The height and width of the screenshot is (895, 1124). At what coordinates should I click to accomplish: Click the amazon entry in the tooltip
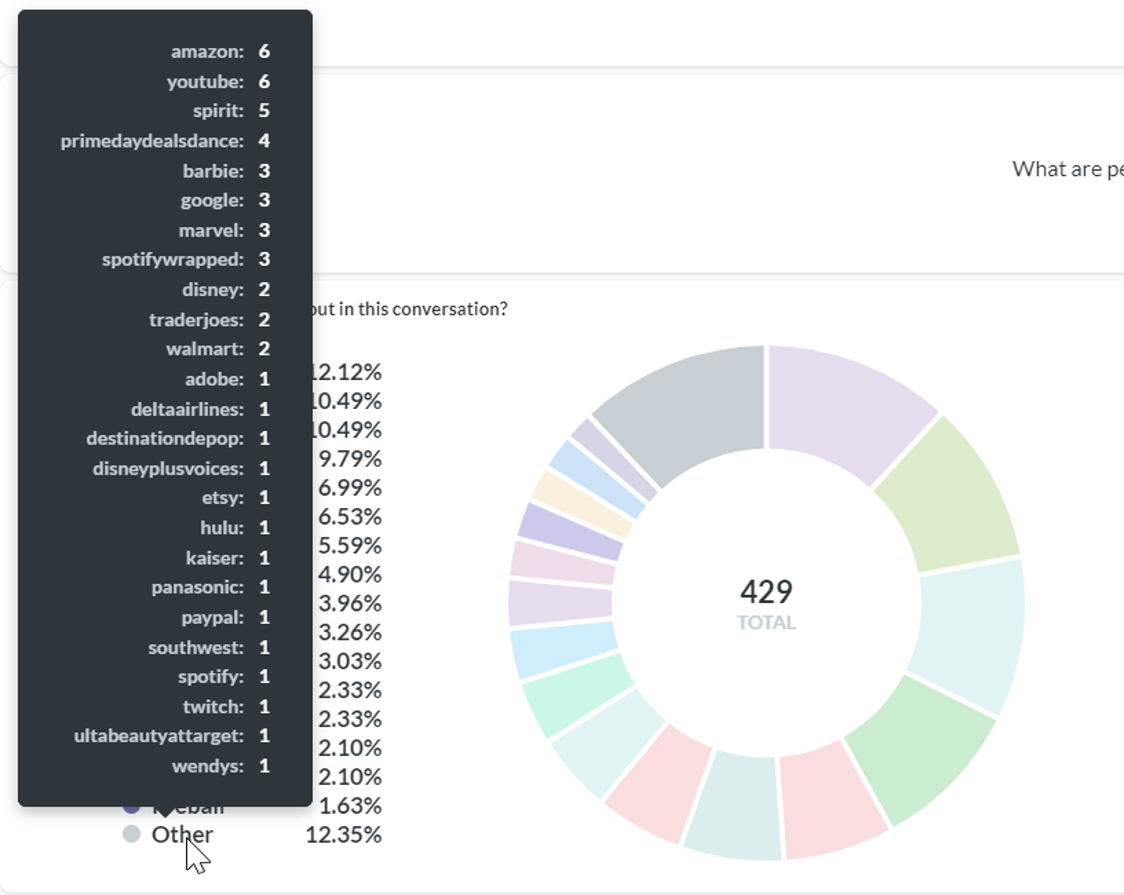207,51
